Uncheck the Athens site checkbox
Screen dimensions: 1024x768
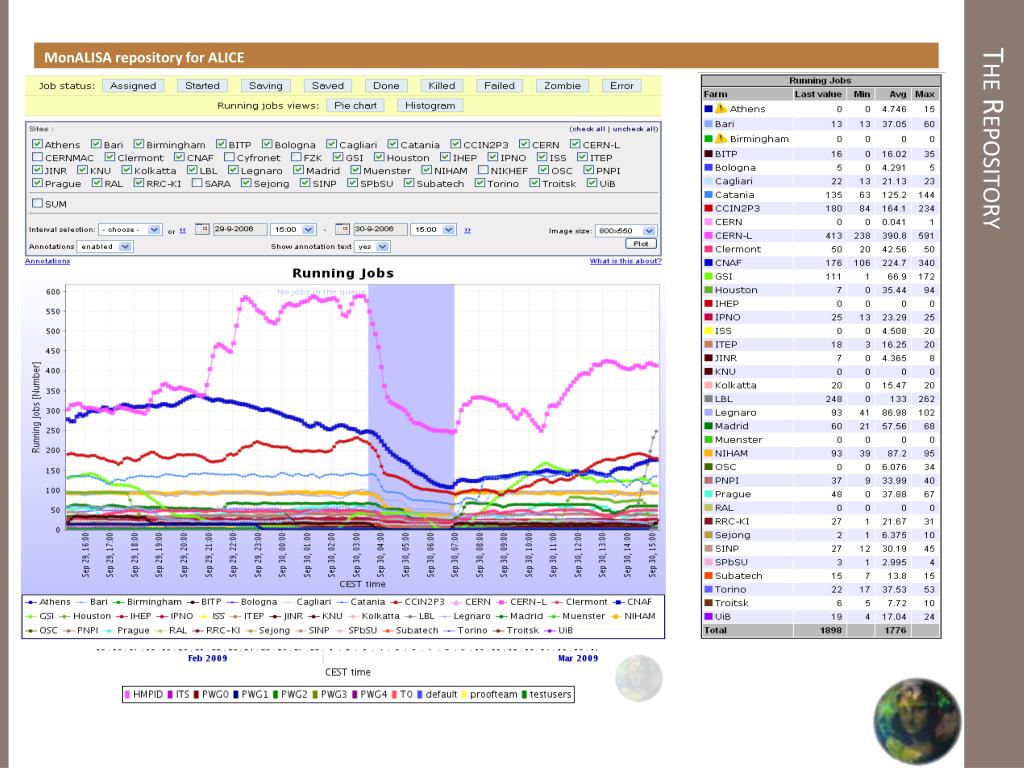37,144
